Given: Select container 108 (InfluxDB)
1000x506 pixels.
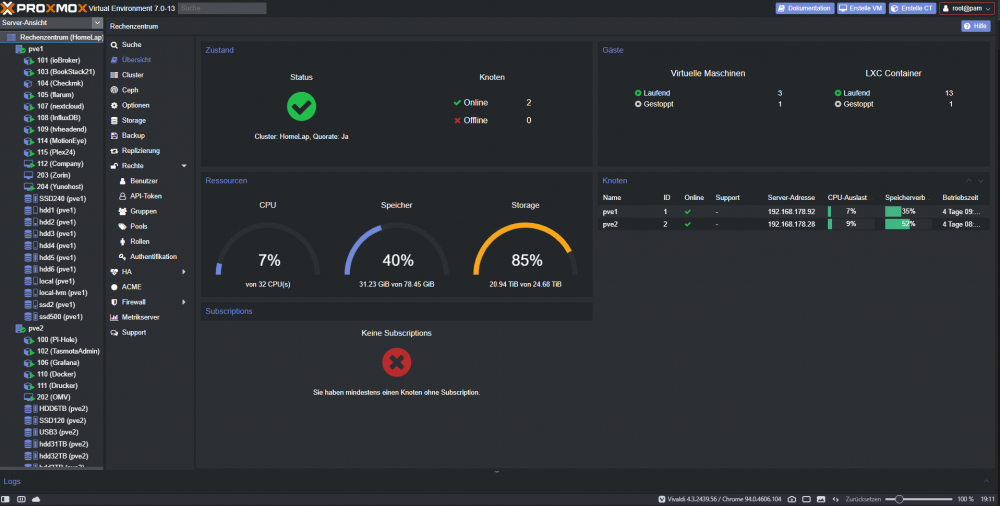Looking at the screenshot, I should point(58,118).
